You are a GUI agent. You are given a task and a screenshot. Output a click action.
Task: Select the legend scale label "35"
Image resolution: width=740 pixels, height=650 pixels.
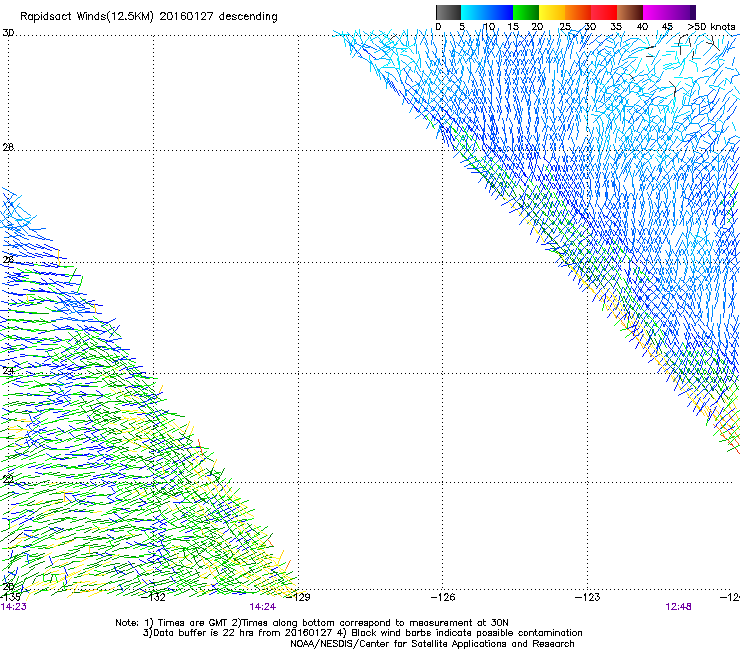coord(616,27)
